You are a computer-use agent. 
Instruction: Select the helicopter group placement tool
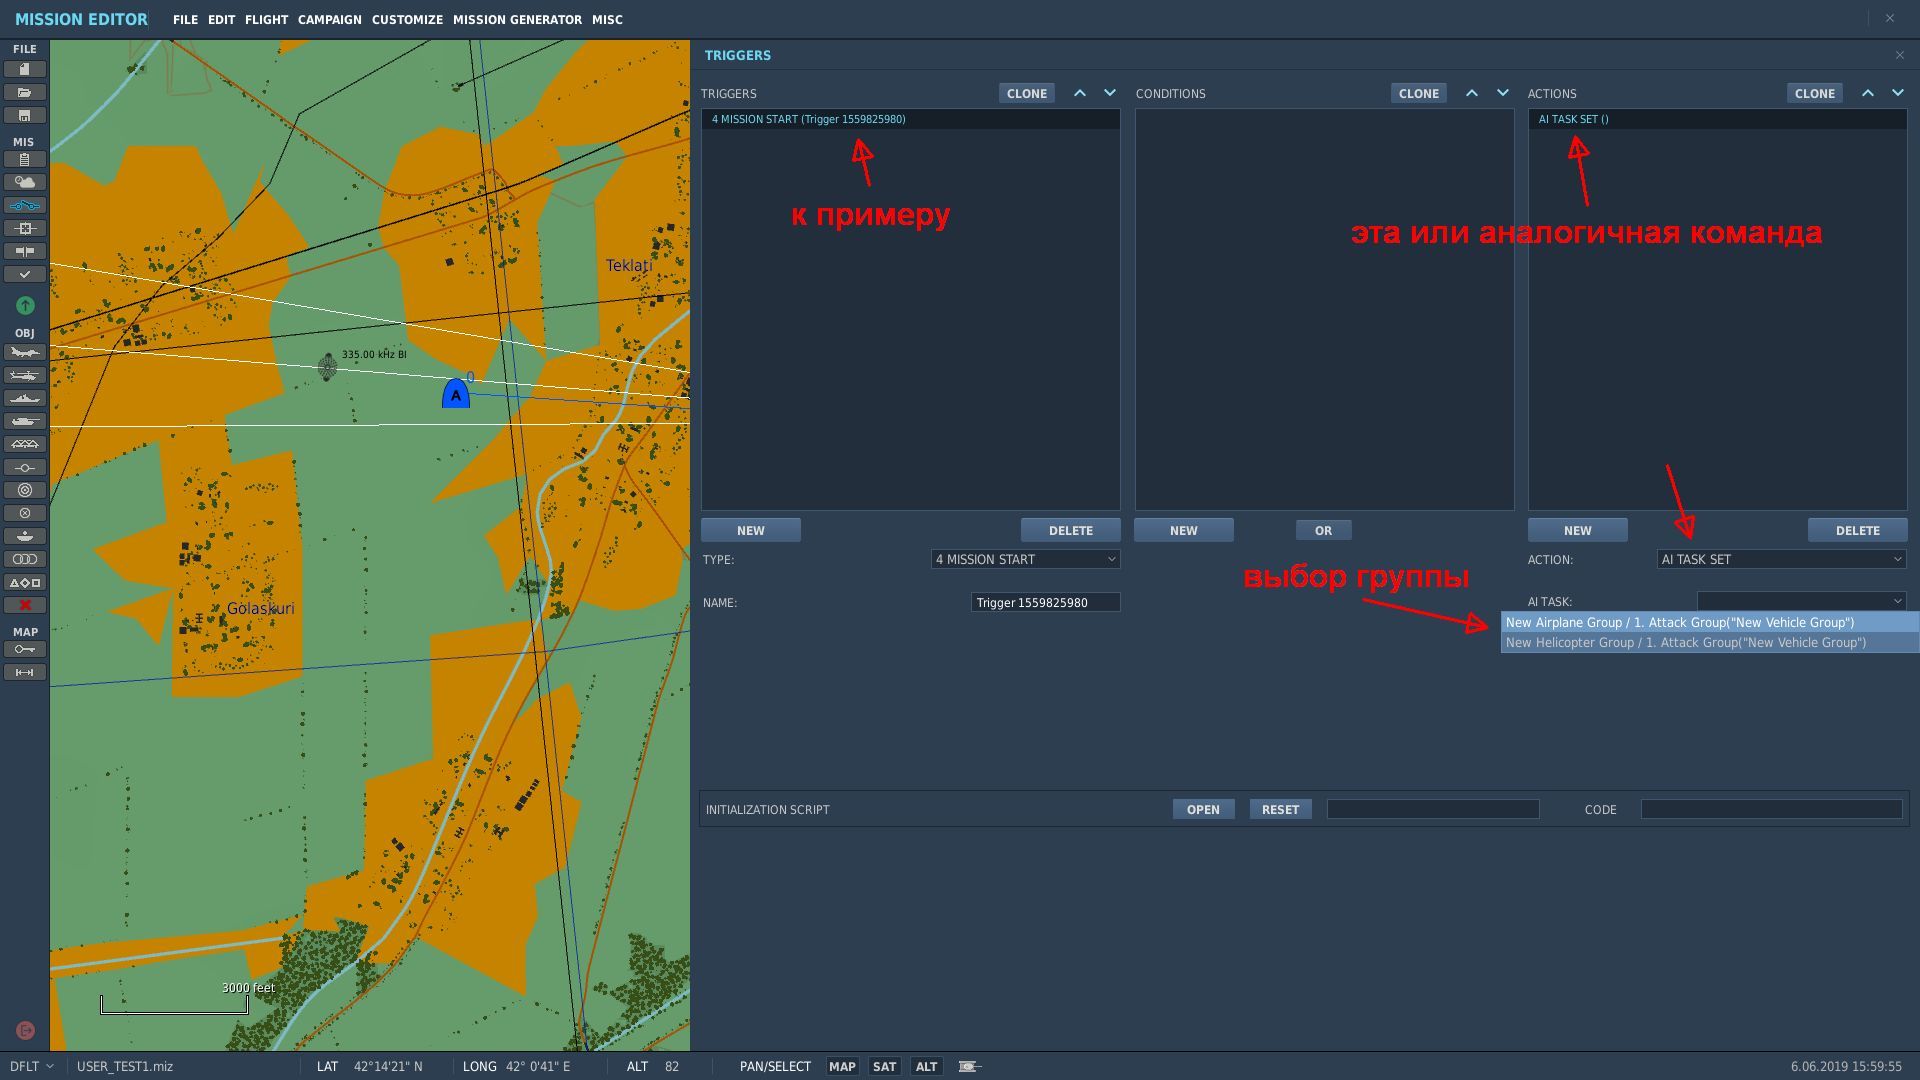pyautogui.click(x=25, y=375)
